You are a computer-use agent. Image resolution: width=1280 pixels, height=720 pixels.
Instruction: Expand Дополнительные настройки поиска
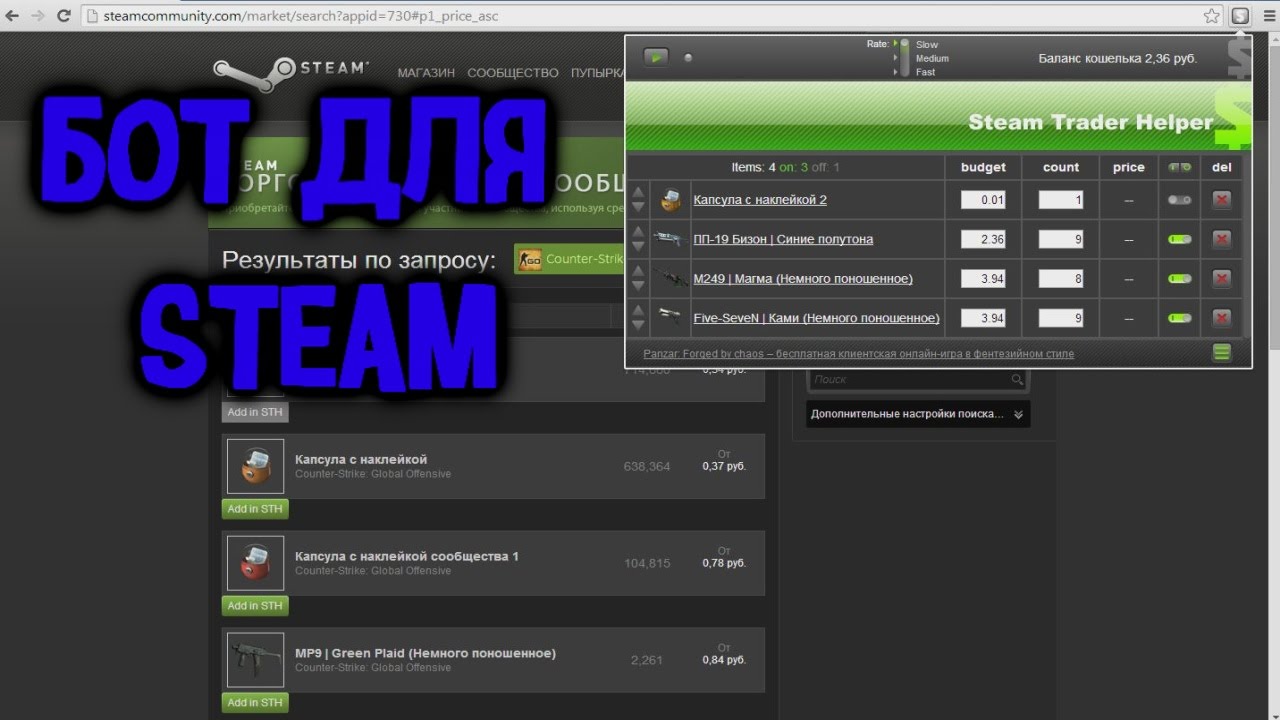(917, 414)
